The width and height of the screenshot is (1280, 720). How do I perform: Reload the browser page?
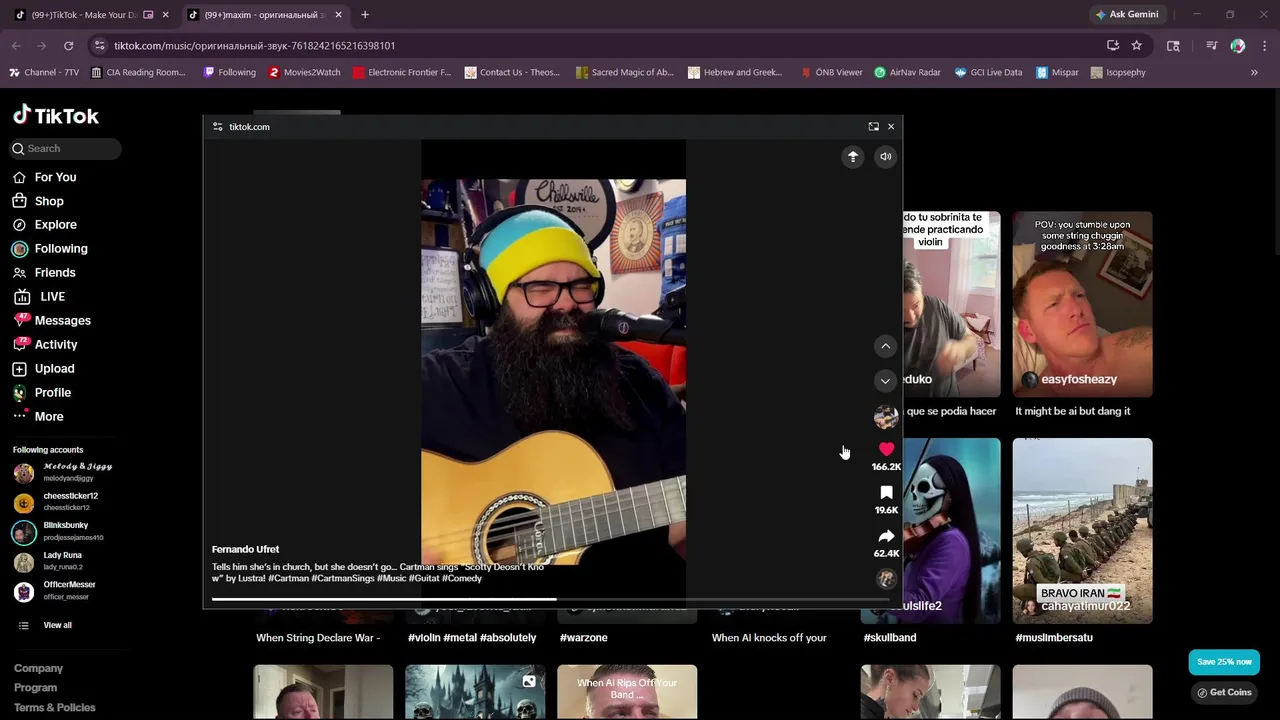tap(68, 46)
